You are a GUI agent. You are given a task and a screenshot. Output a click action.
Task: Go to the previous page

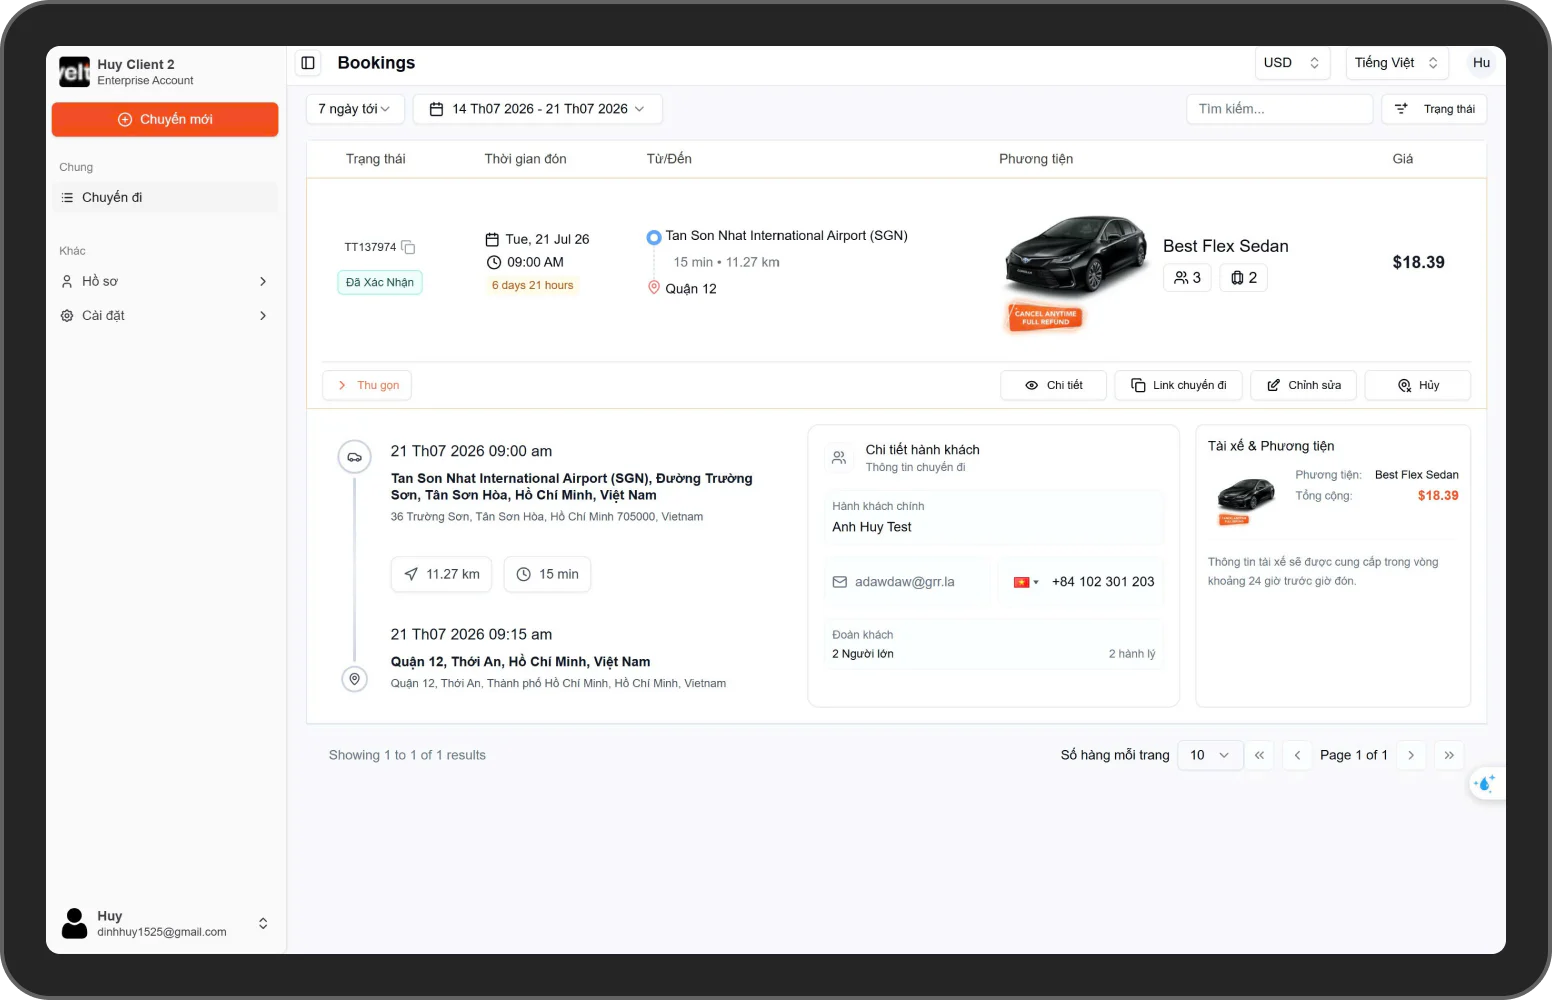click(1297, 755)
